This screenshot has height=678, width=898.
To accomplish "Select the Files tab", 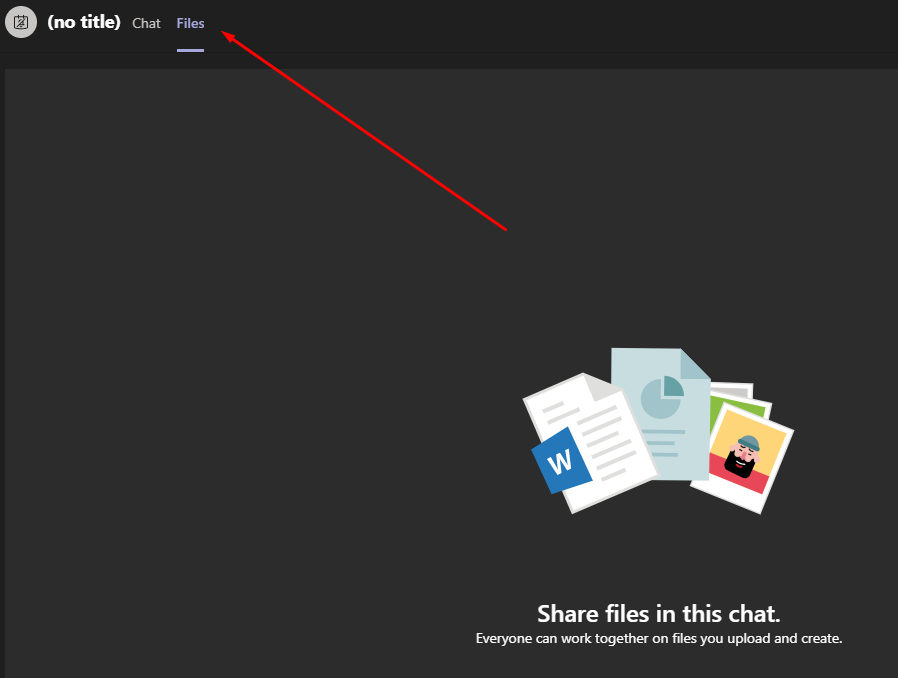I will coord(190,23).
